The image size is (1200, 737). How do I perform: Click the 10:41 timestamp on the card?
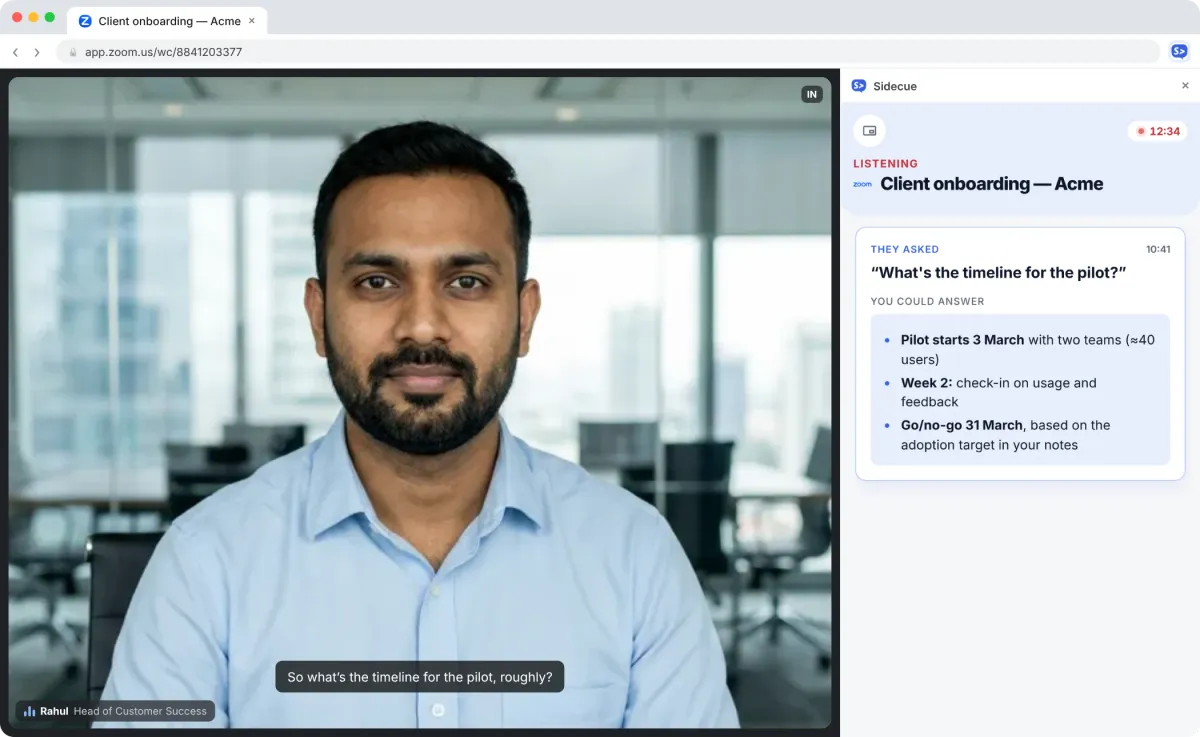1158,250
